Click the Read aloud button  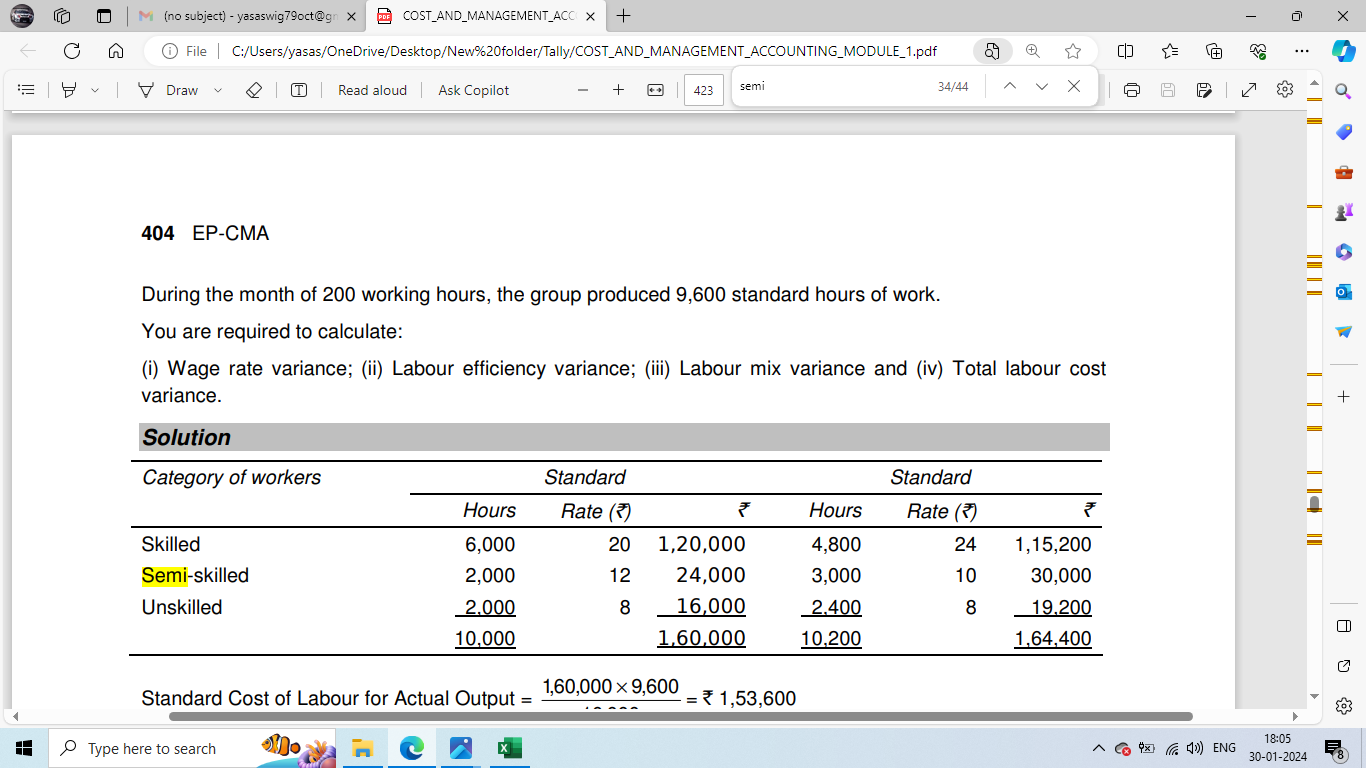pos(372,90)
